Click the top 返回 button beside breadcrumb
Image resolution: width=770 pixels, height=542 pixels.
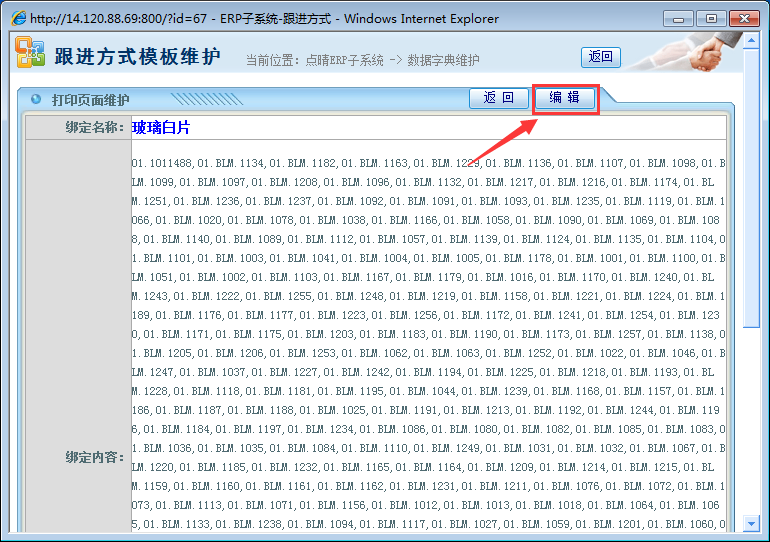pos(600,58)
